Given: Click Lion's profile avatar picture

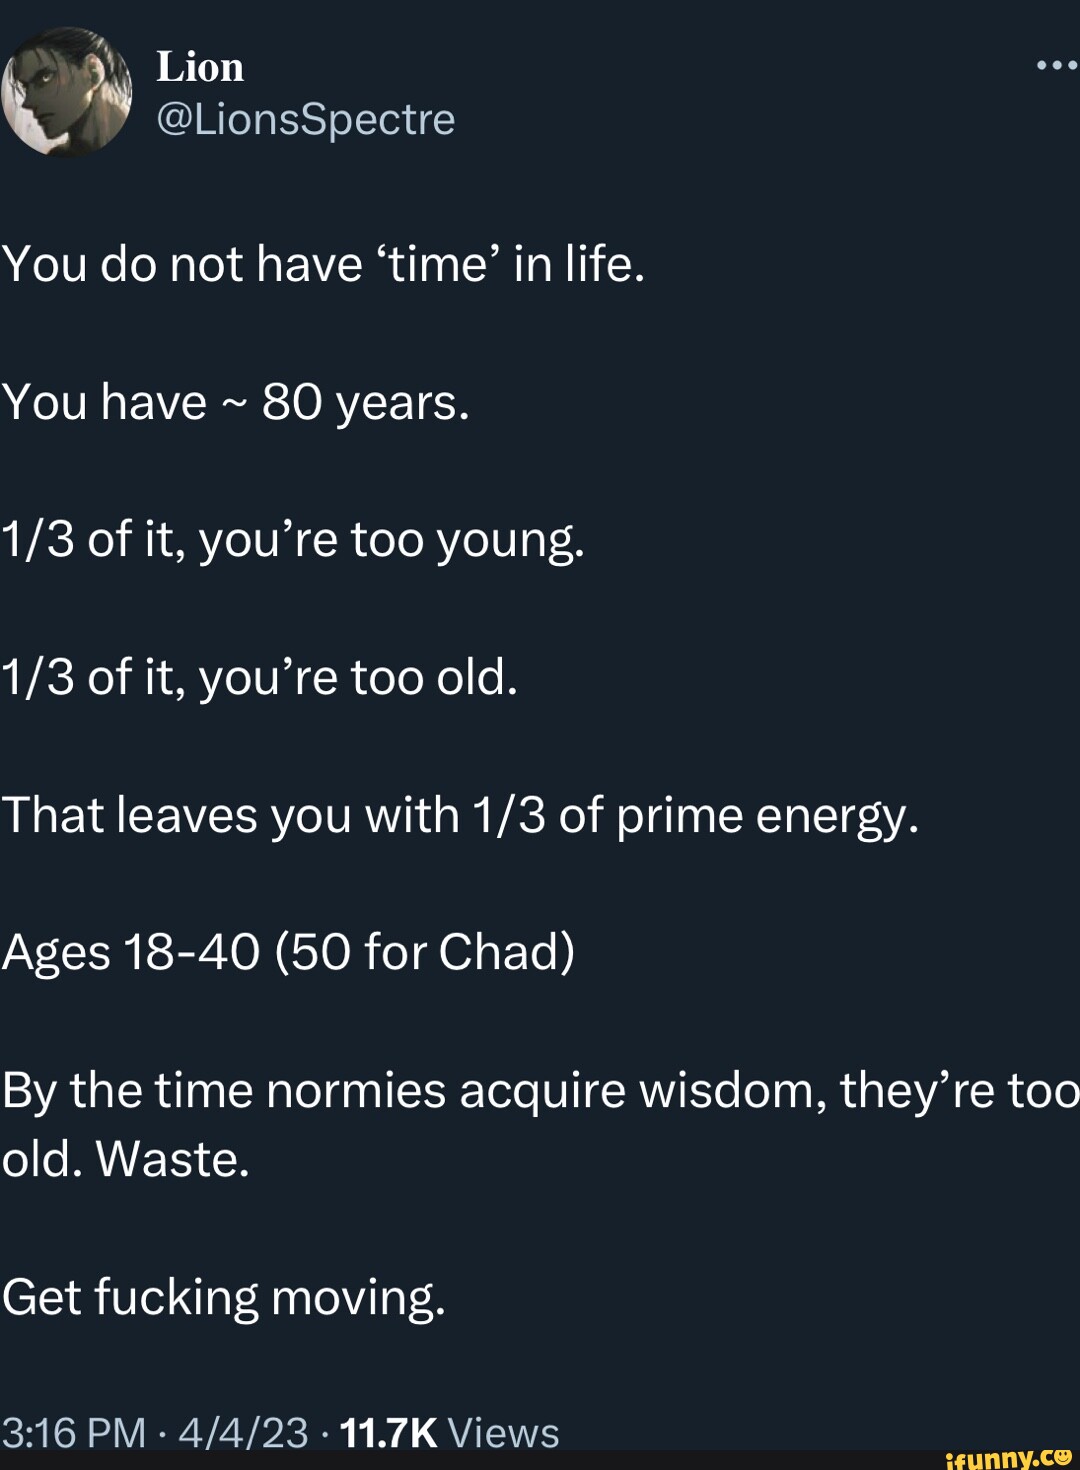Looking at the screenshot, I should click(x=66, y=92).
